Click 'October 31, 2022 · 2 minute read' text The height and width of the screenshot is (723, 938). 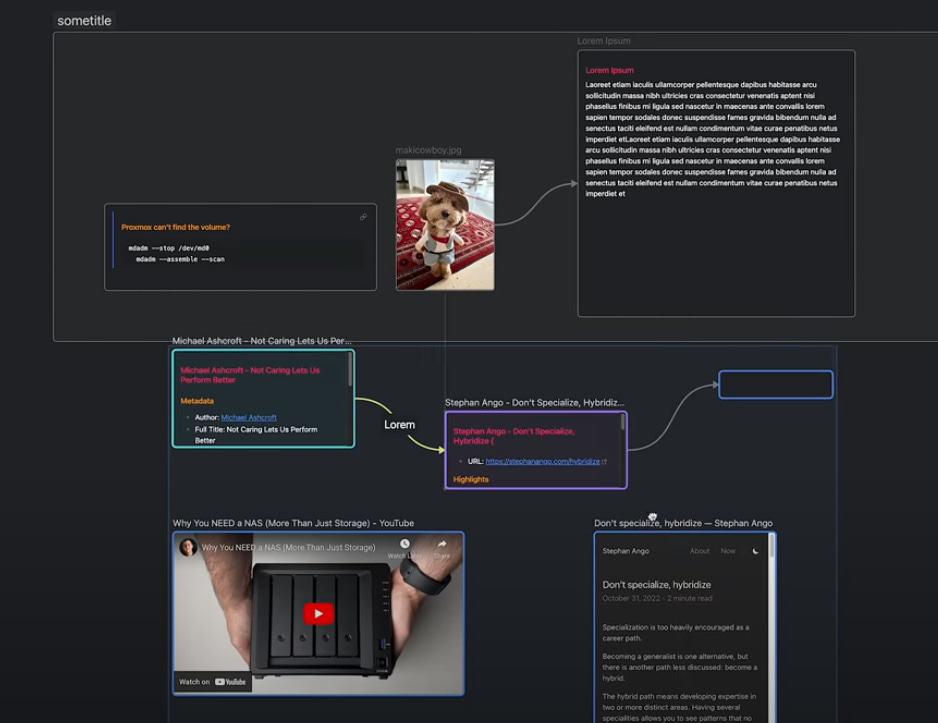click(x=657, y=599)
